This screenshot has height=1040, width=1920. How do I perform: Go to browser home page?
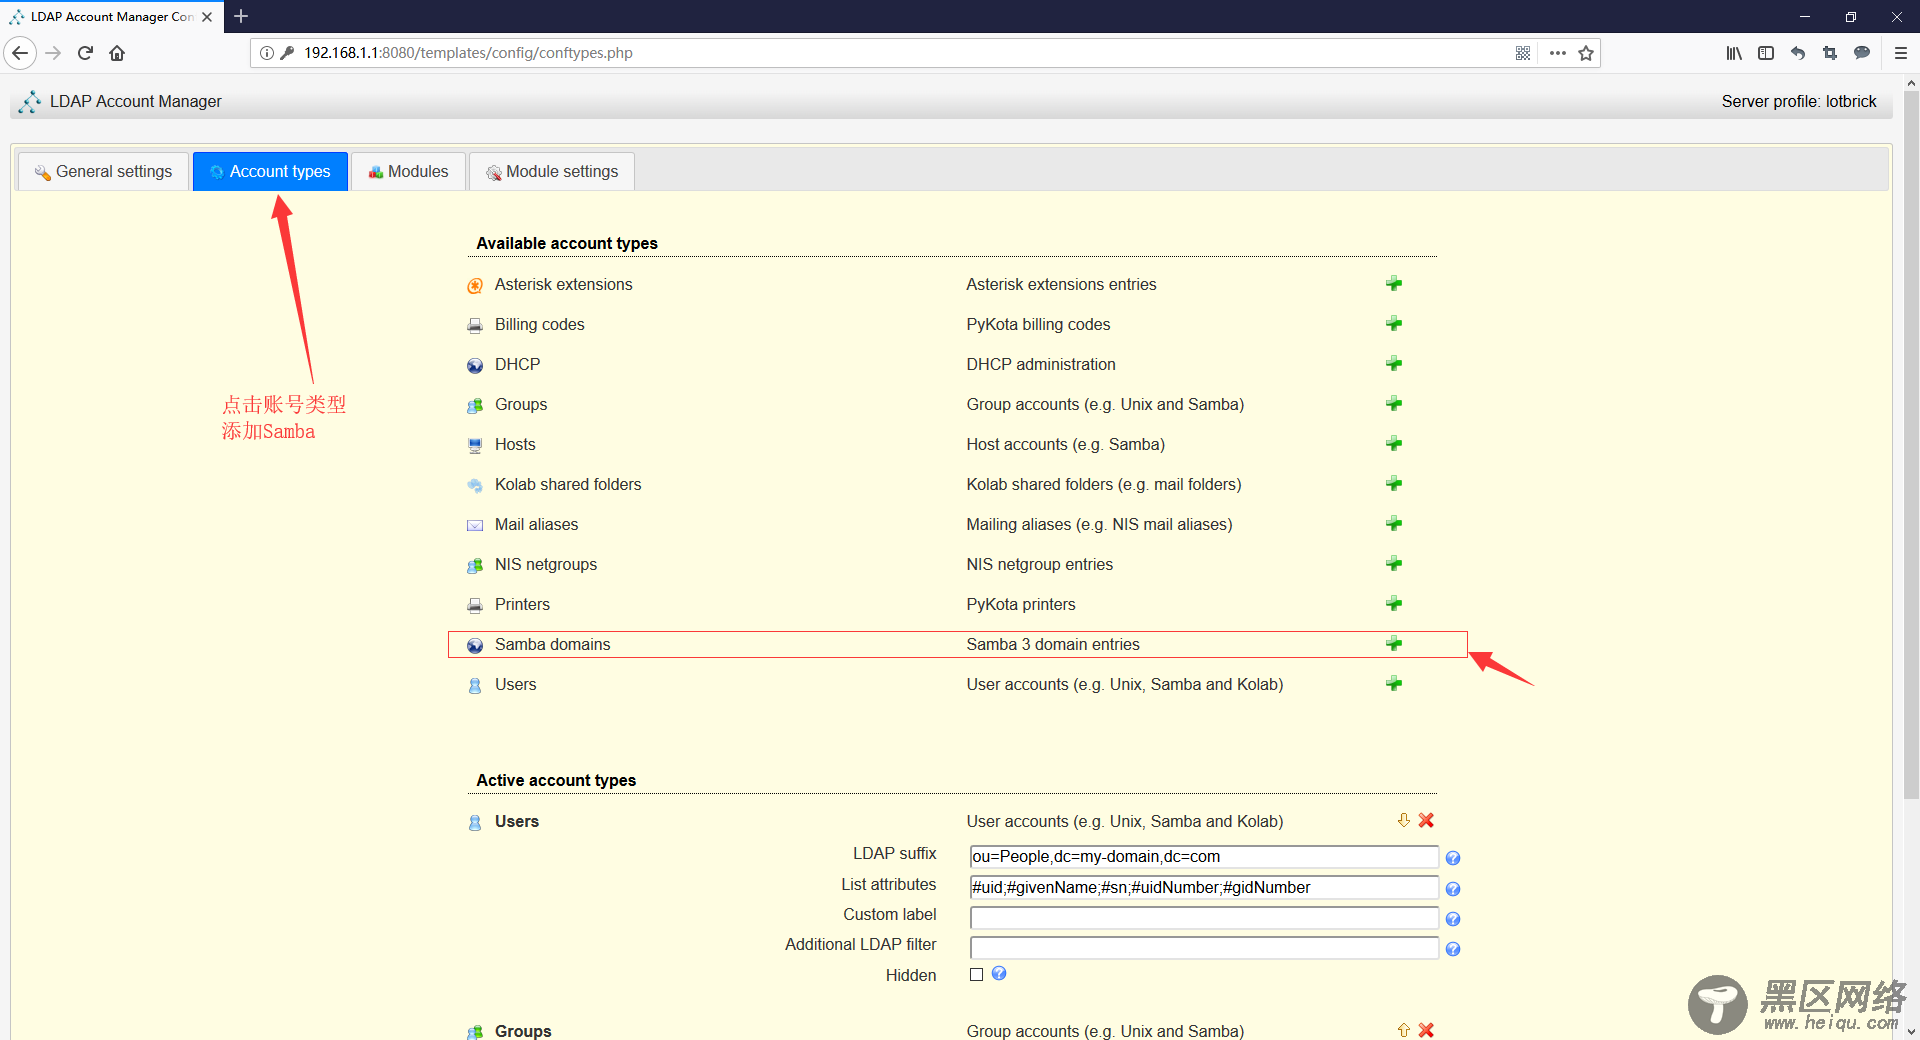(117, 53)
